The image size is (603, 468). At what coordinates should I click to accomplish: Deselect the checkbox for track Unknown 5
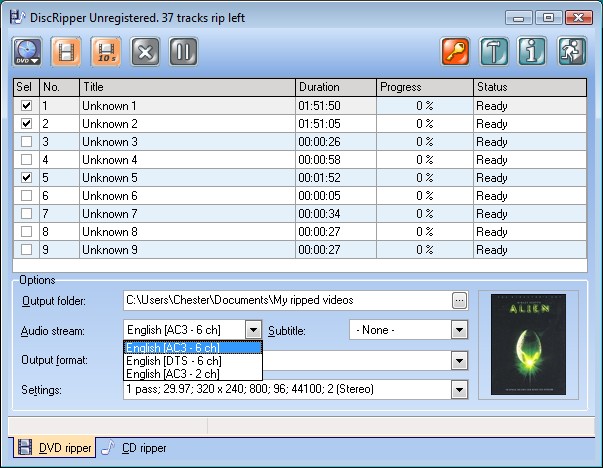(x=26, y=178)
